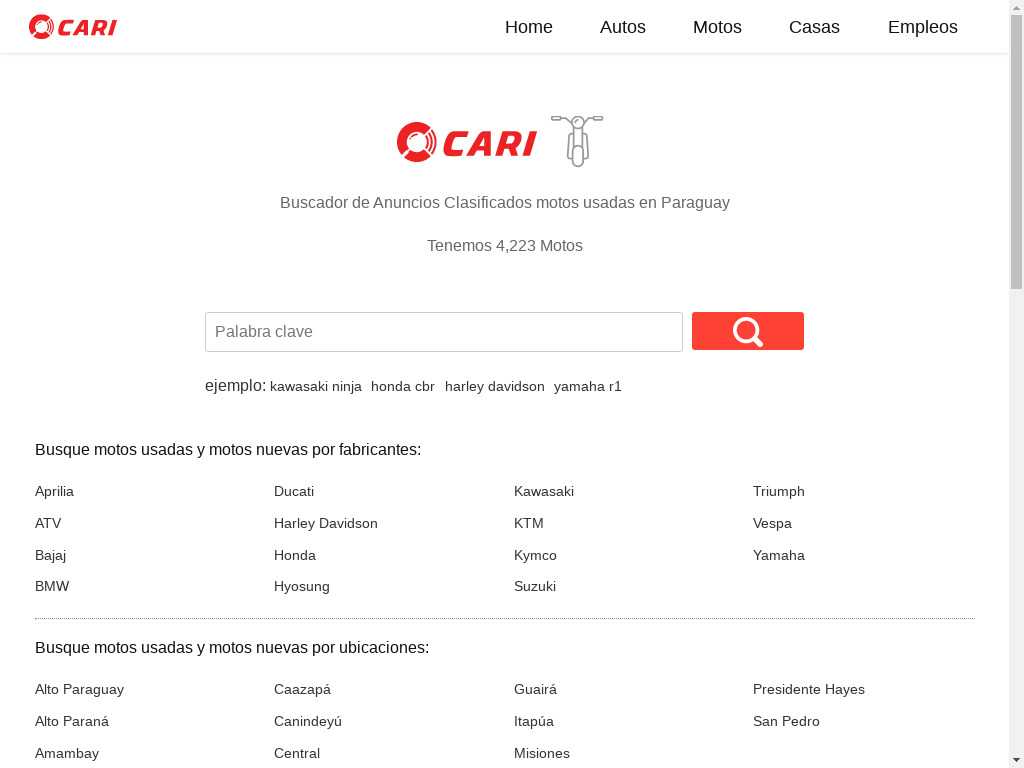Open the Harley Davidson manufacturer link
Image resolution: width=1024 pixels, height=768 pixels.
pyautogui.click(x=325, y=523)
